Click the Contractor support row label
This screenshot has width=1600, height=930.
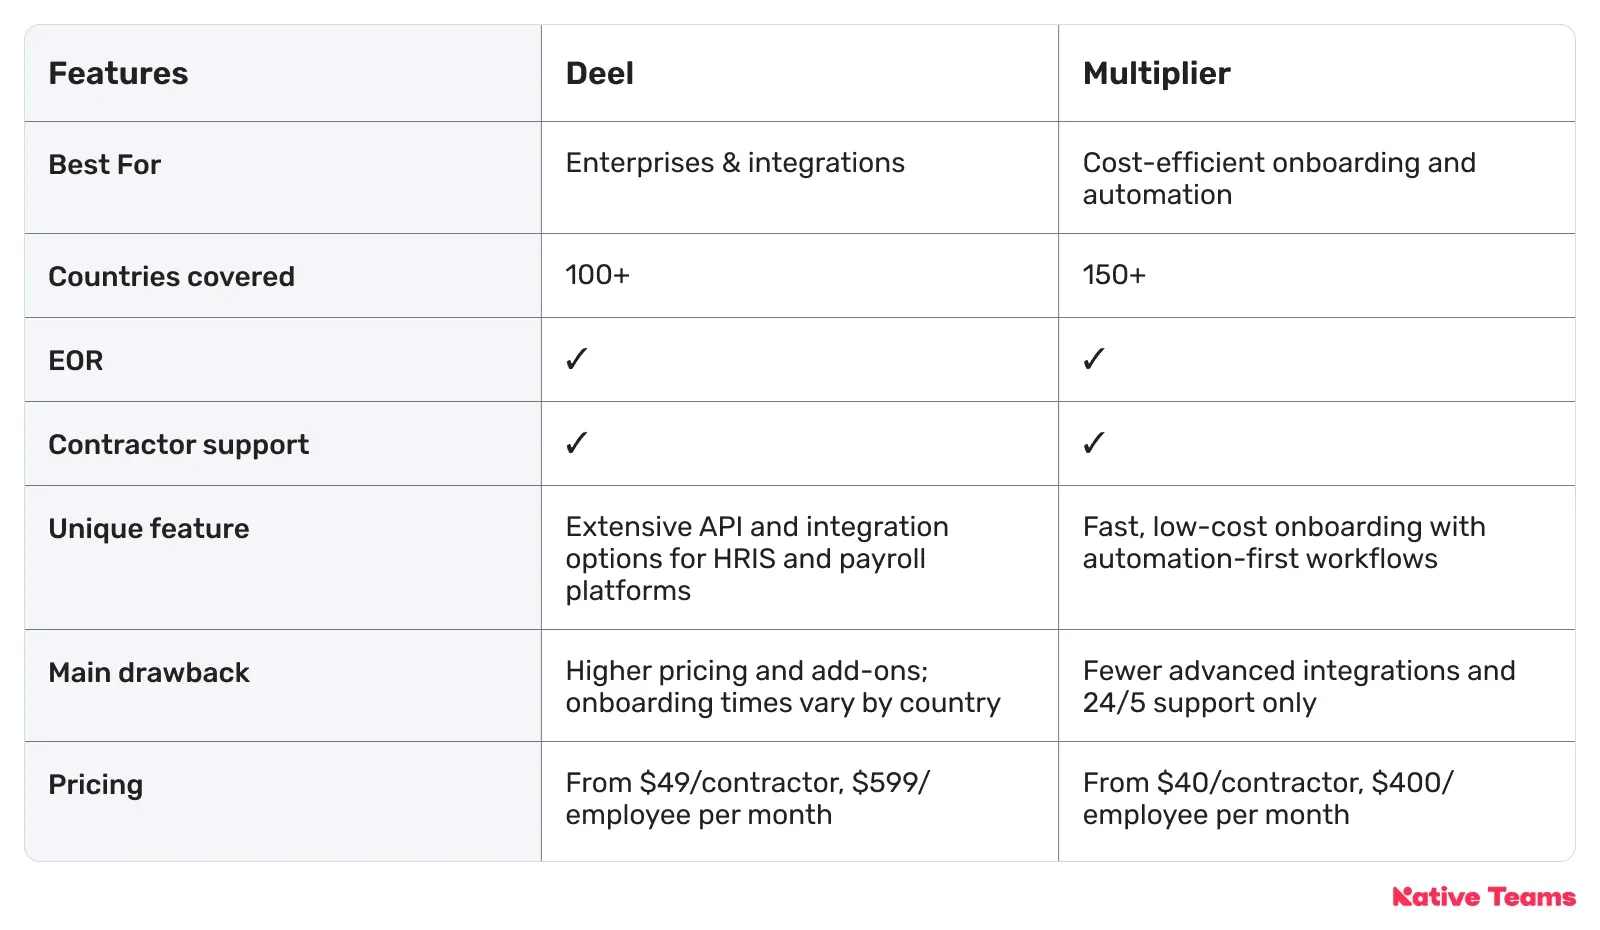click(x=179, y=444)
